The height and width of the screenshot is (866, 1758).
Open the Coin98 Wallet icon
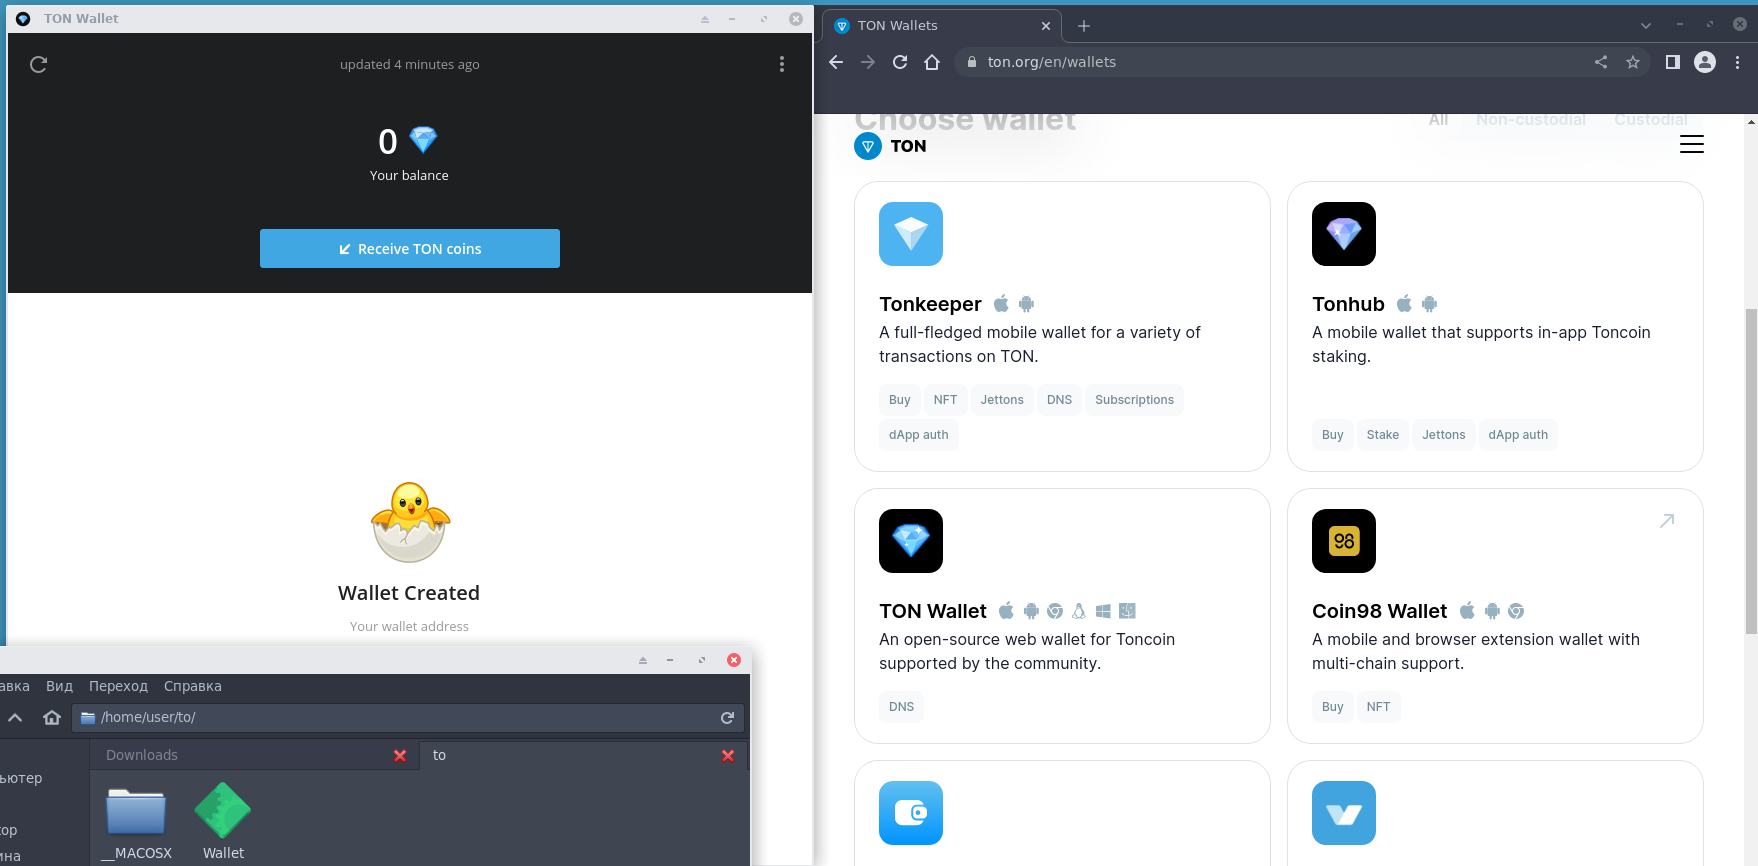pyautogui.click(x=1344, y=541)
